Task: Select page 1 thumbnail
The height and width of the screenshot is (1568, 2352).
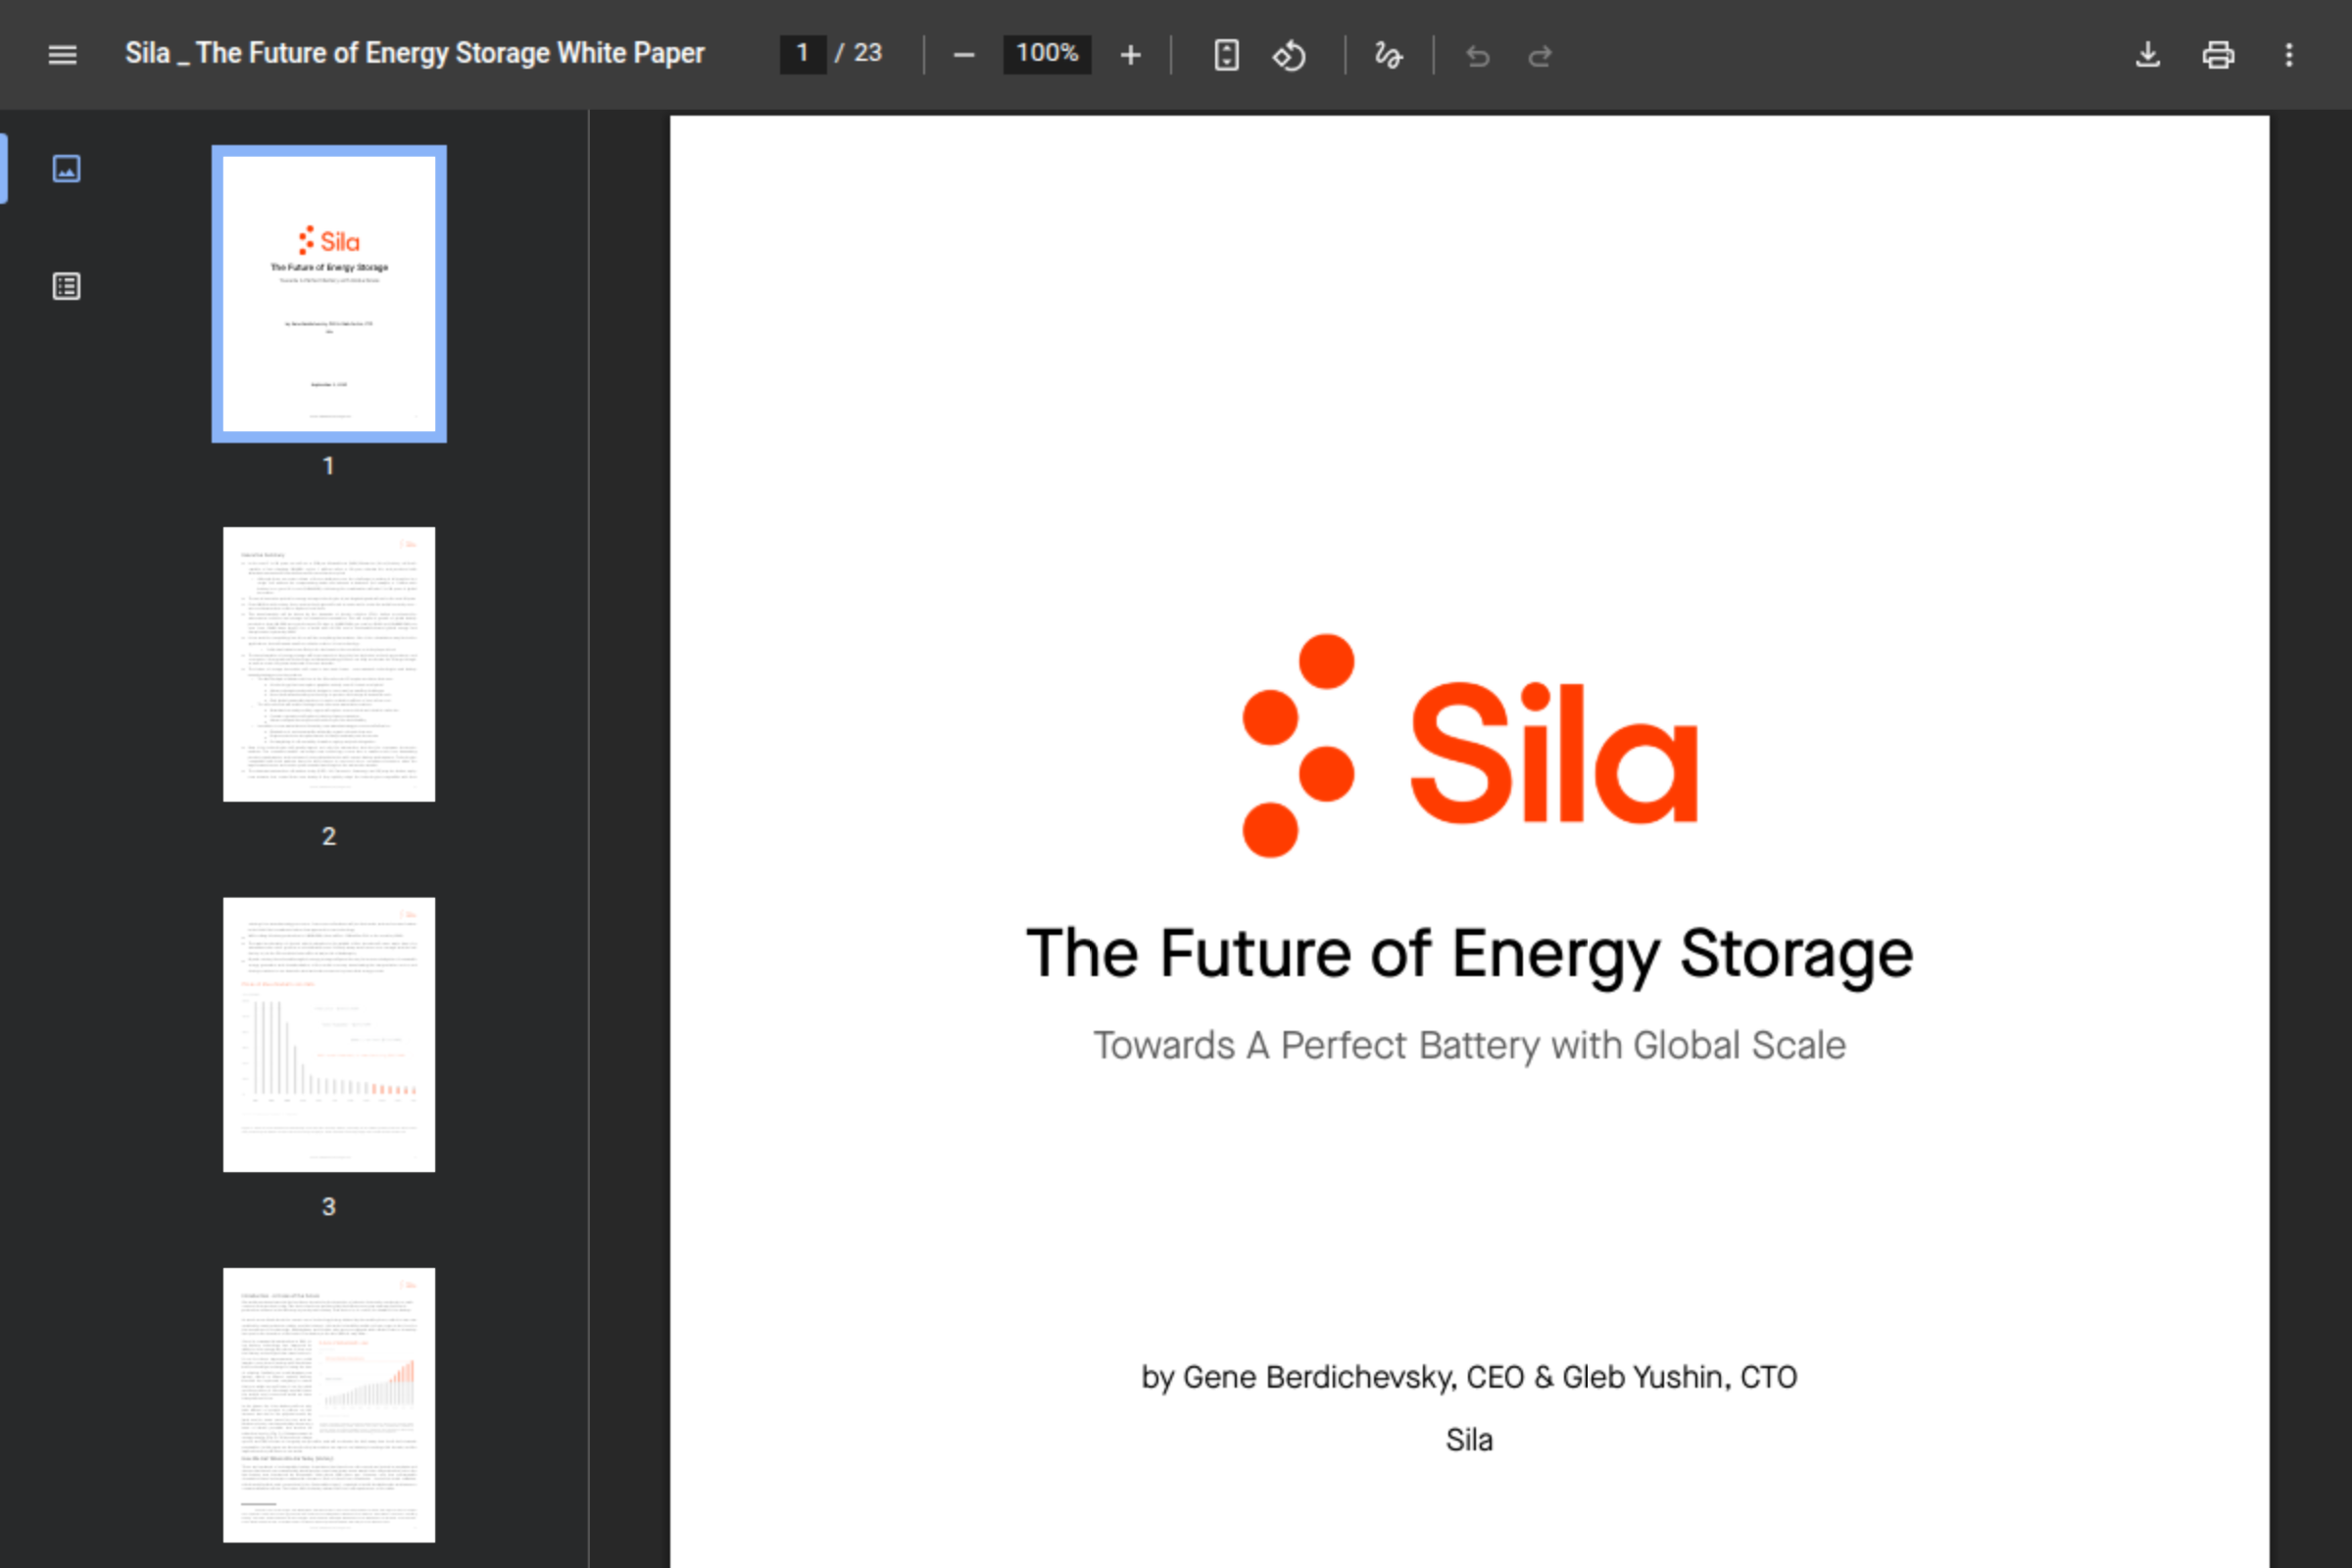Action: (x=329, y=293)
